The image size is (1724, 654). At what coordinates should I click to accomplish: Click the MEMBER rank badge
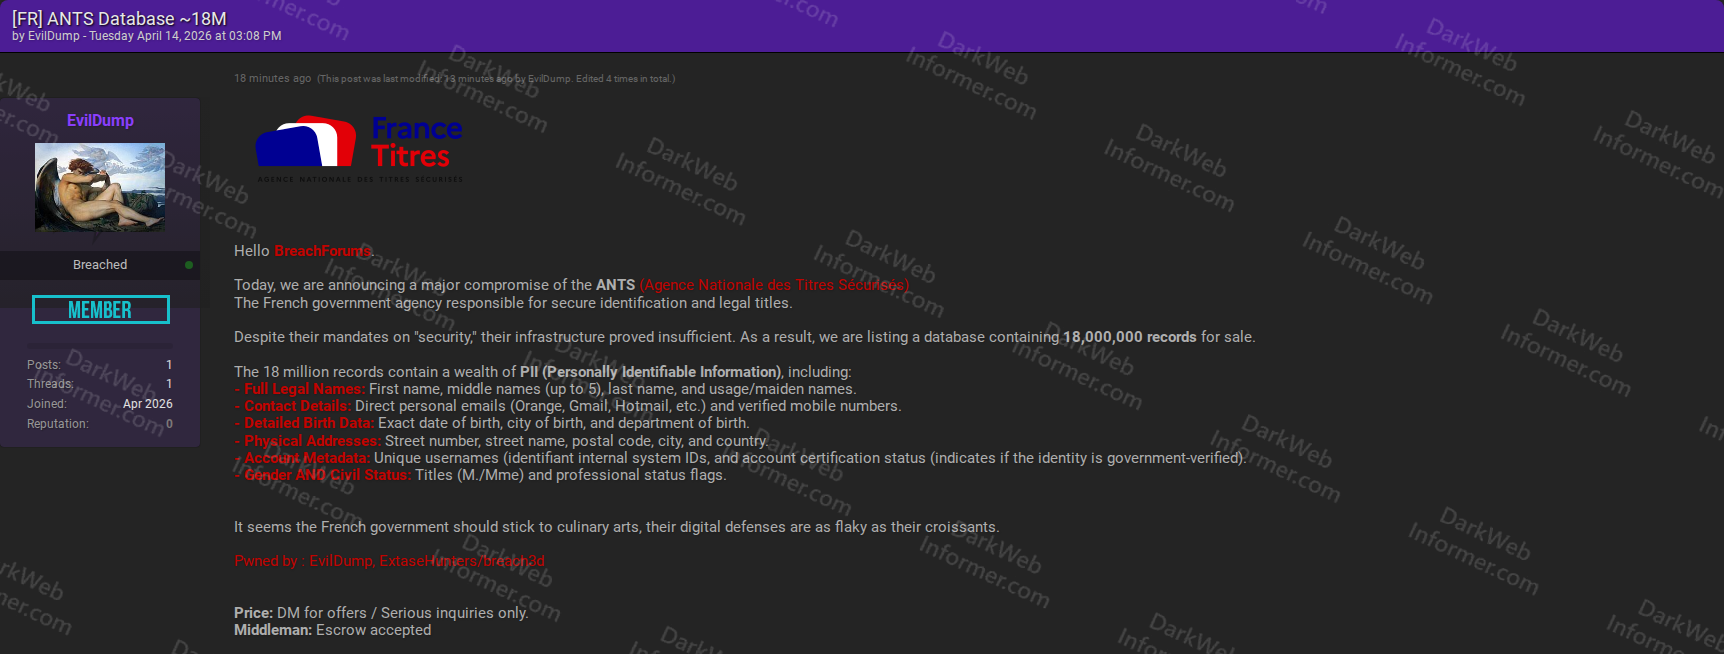tap(100, 310)
